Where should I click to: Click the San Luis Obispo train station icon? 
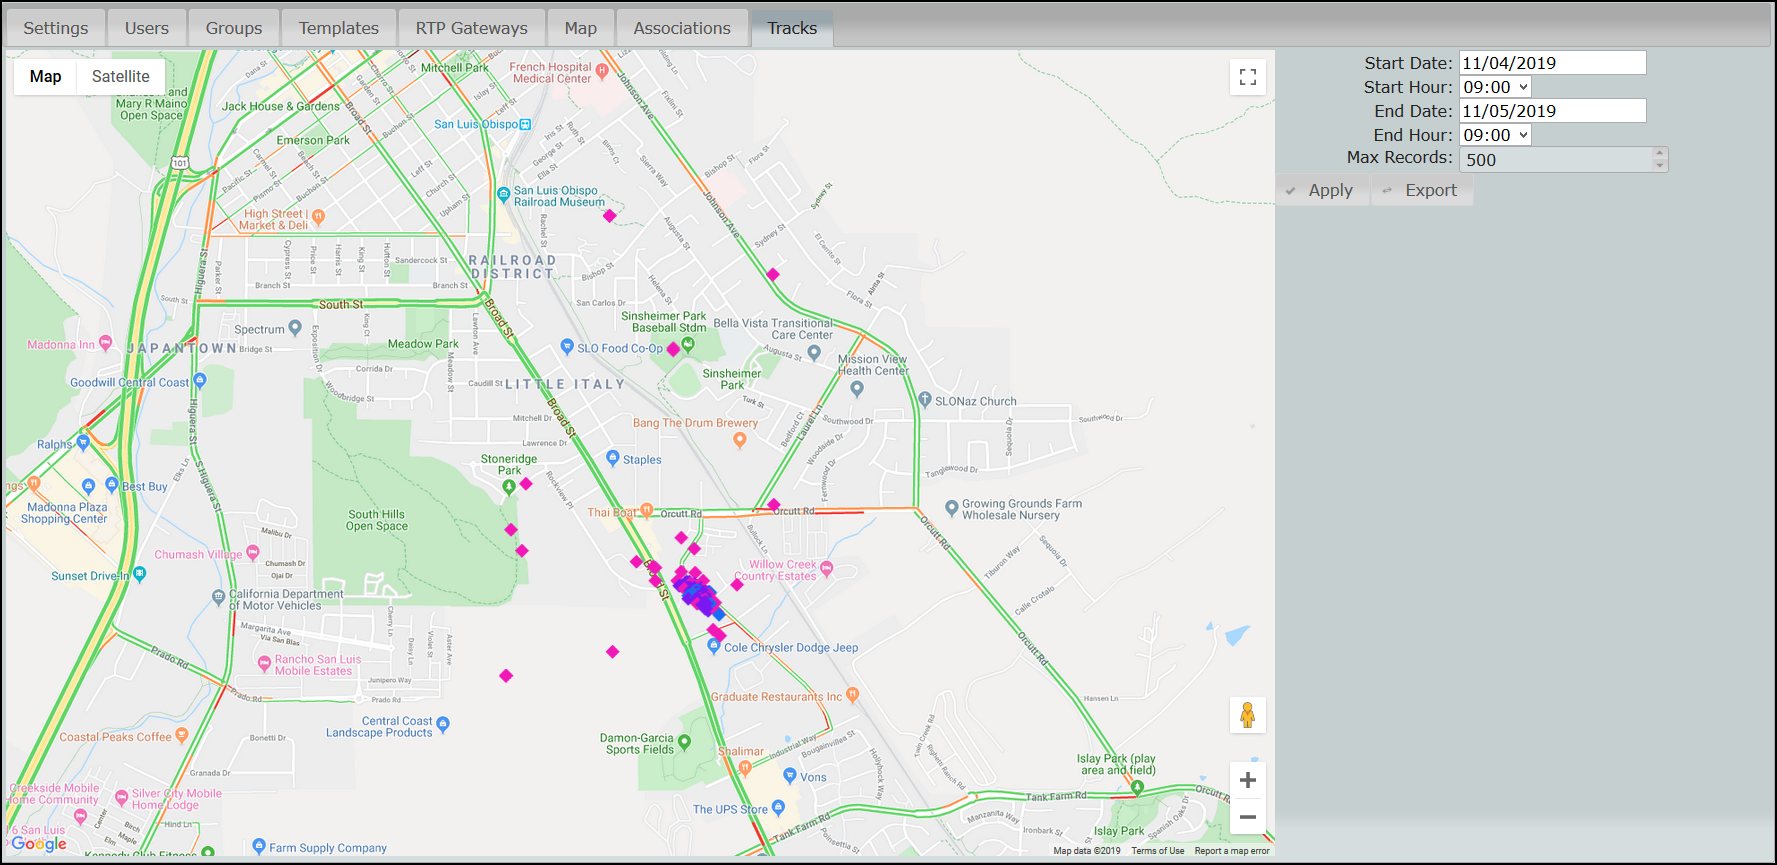click(526, 124)
